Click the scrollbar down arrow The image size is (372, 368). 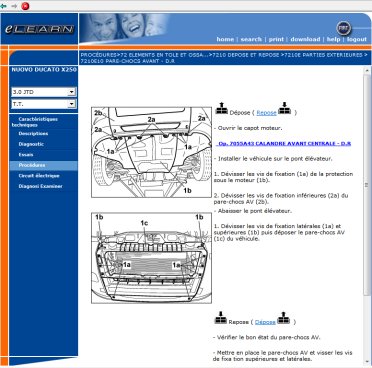click(366, 362)
